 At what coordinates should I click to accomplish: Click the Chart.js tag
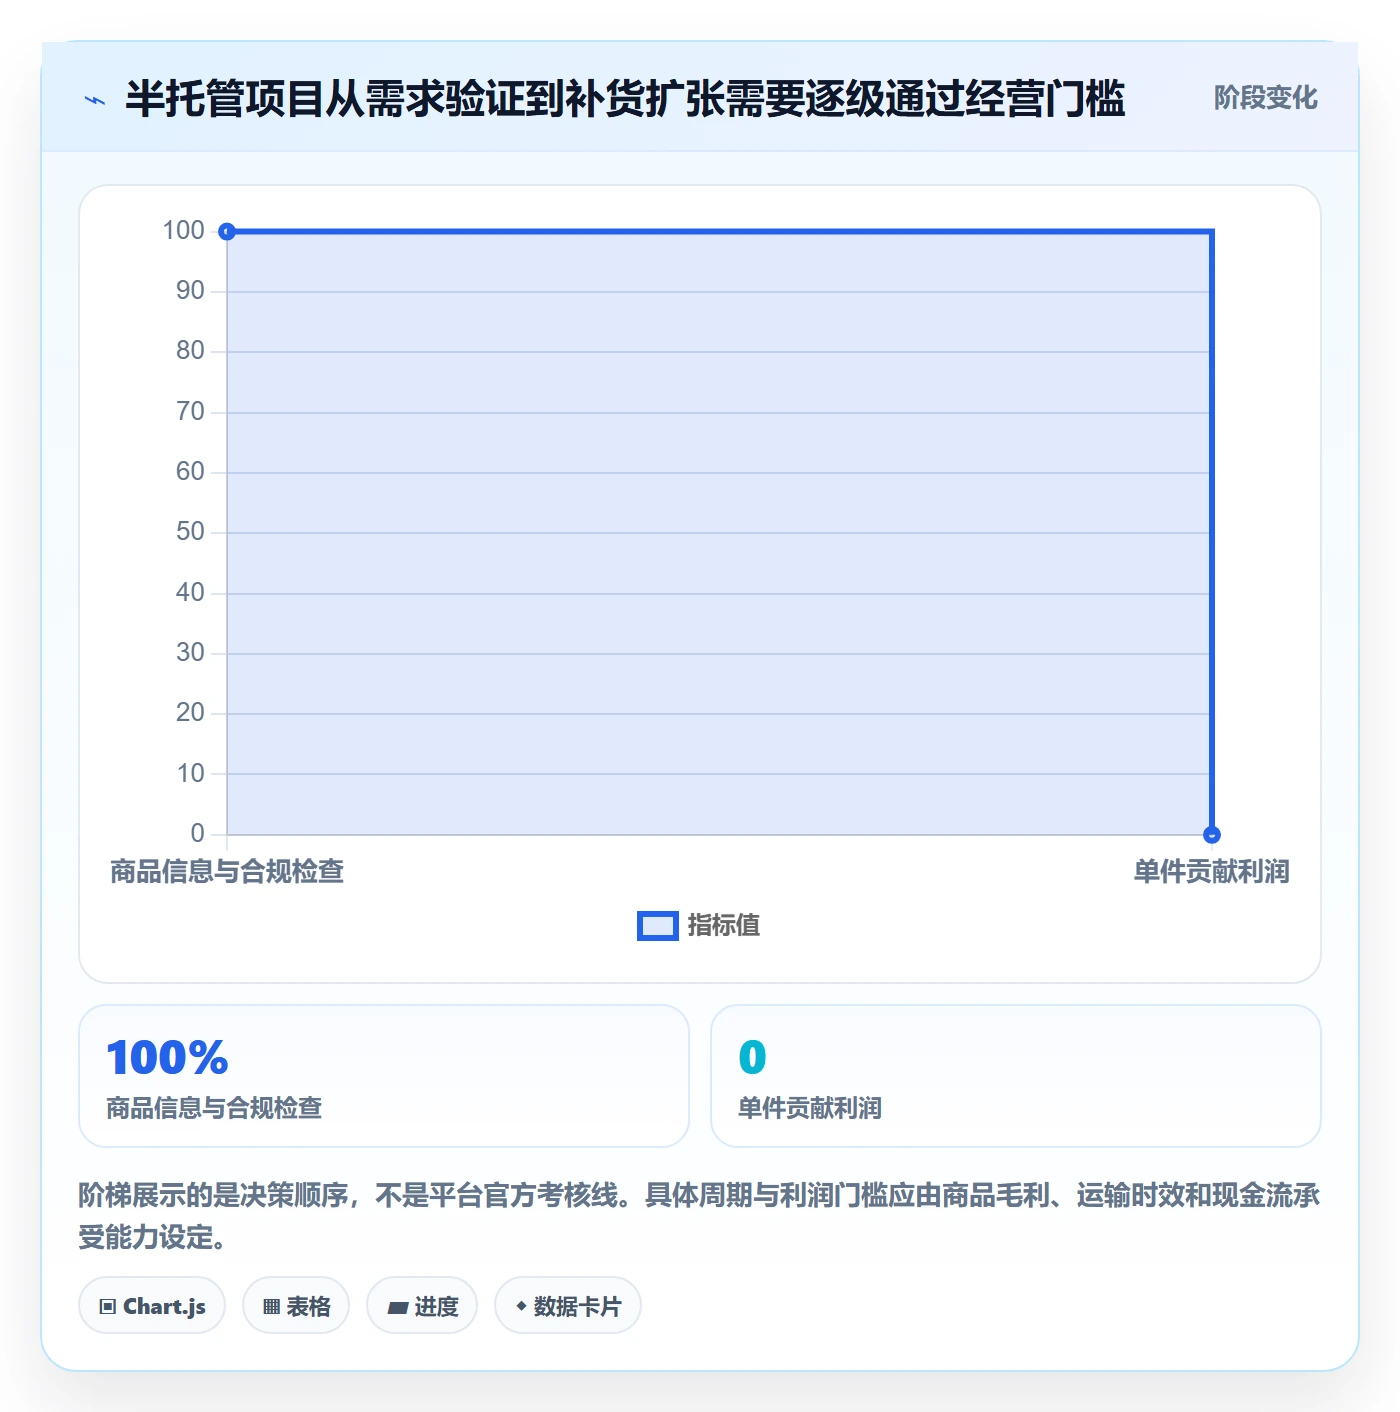[x=152, y=1306]
